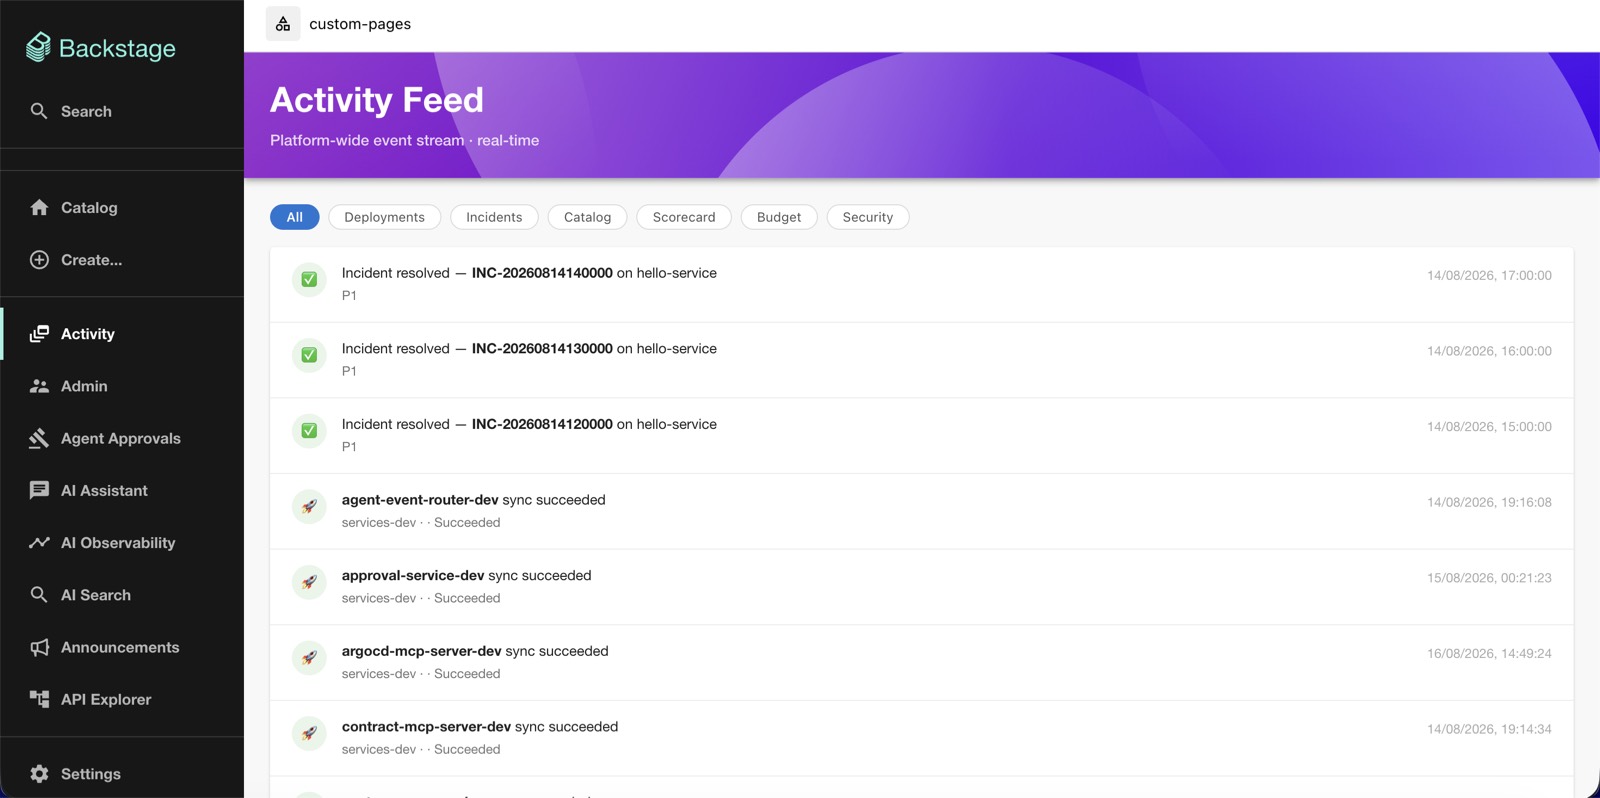Filter feed by Budget

[779, 217]
